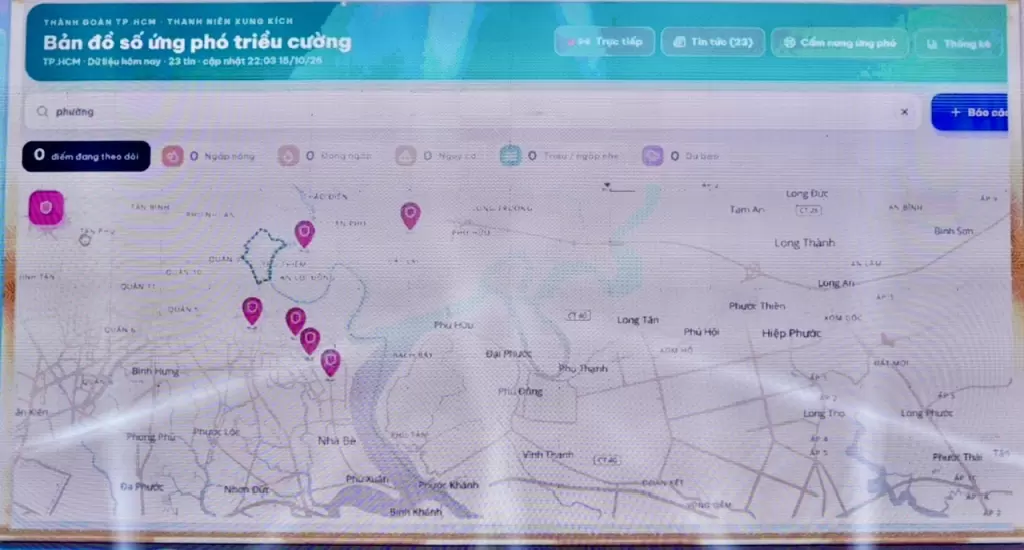
Task: Click the Tam An map label
Action: point(747,210)
